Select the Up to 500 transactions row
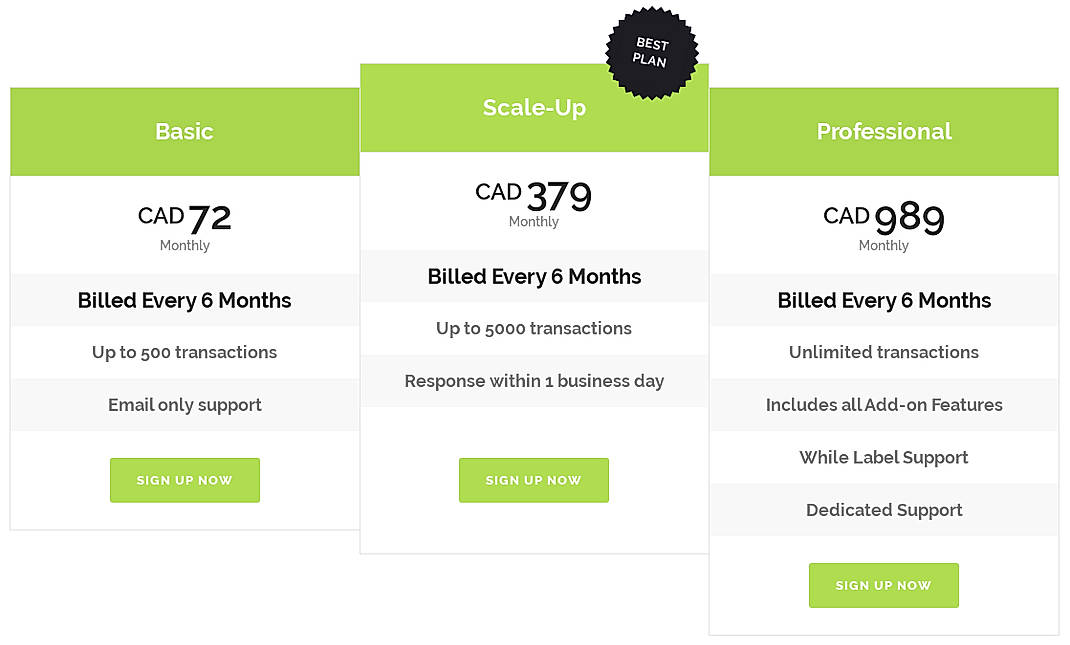The image size is (1070, 645). (x=184, y=352)
